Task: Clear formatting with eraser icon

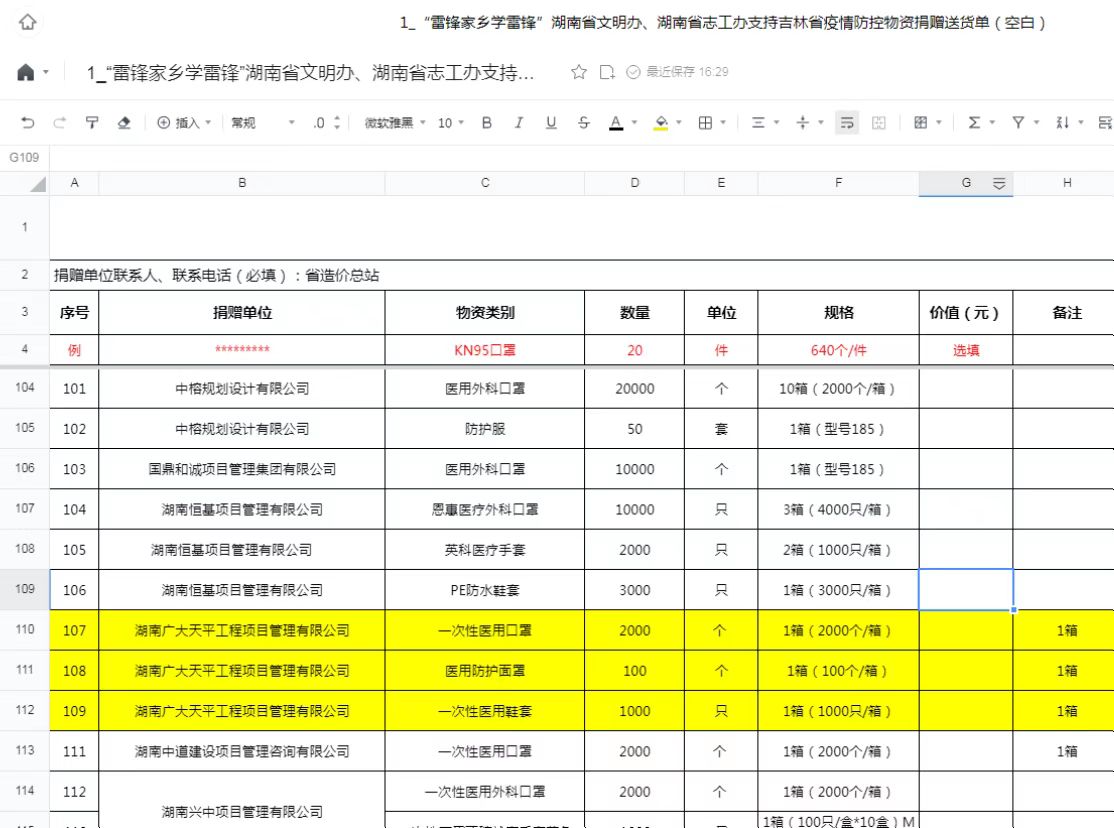Action: [x=124, y=122]
